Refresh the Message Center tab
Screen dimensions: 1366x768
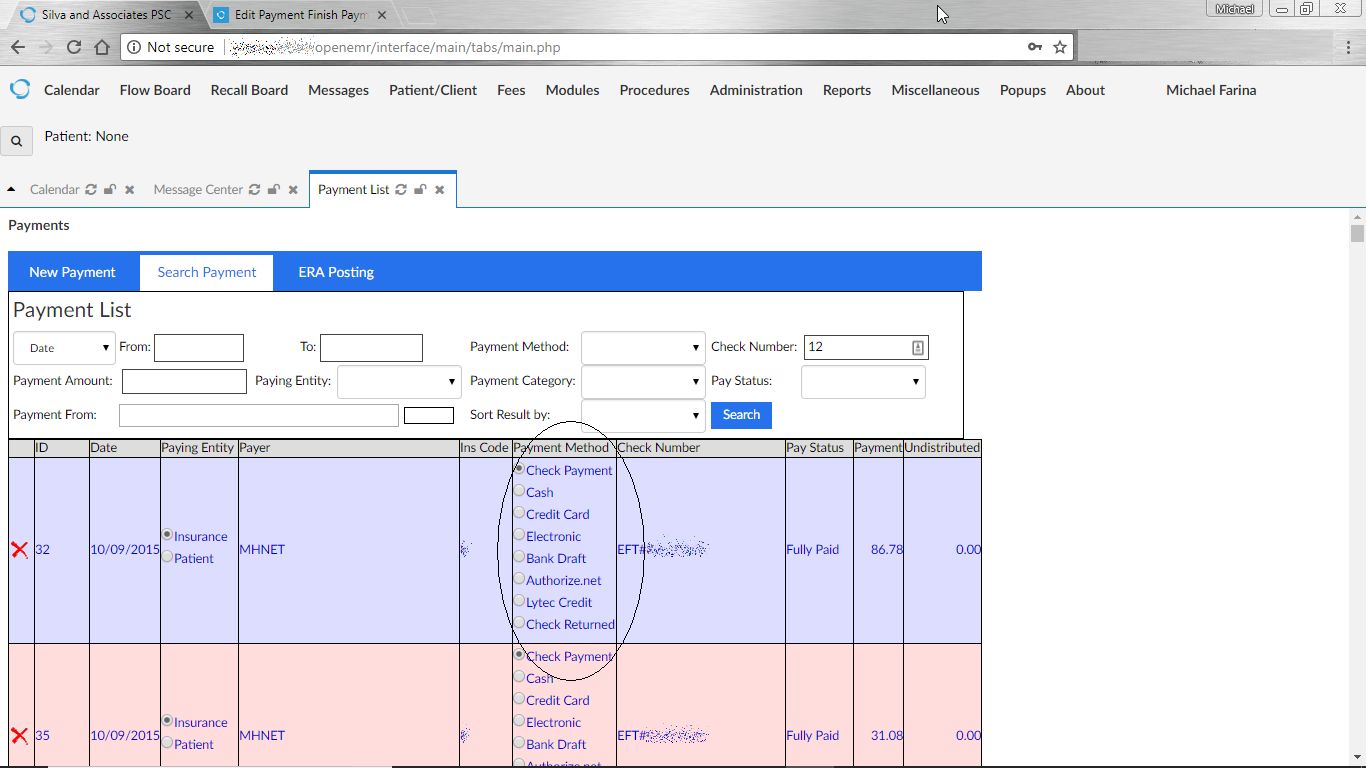click(x=254, y=189)
